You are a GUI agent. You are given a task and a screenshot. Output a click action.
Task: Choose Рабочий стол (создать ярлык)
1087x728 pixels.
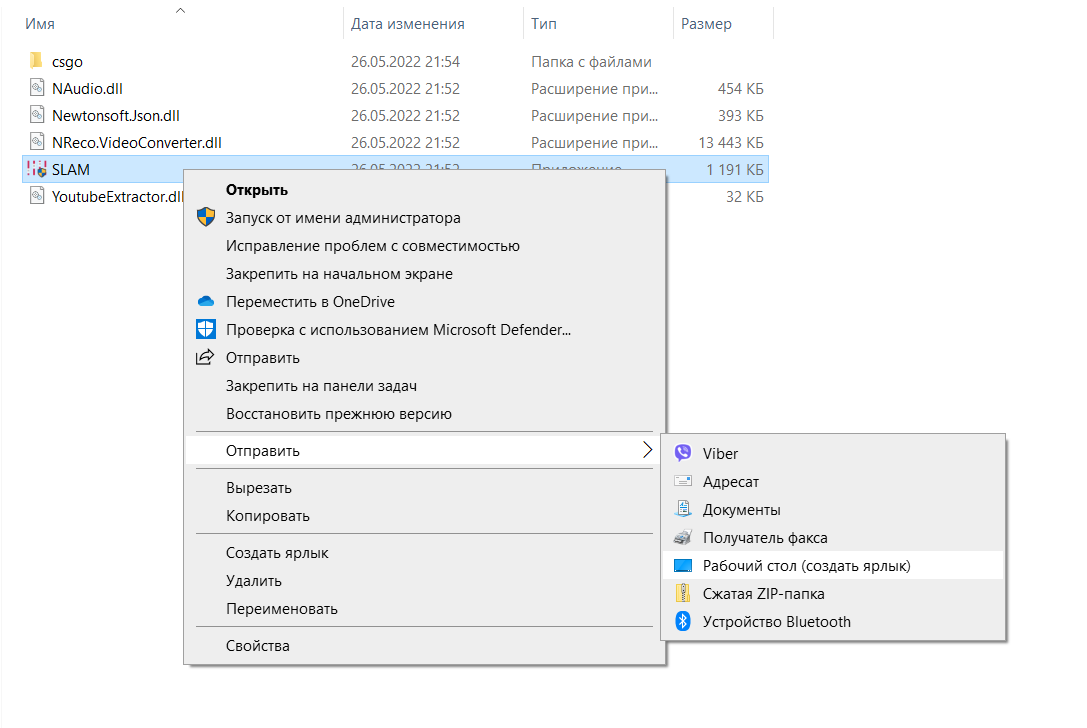tap(806, 566)
